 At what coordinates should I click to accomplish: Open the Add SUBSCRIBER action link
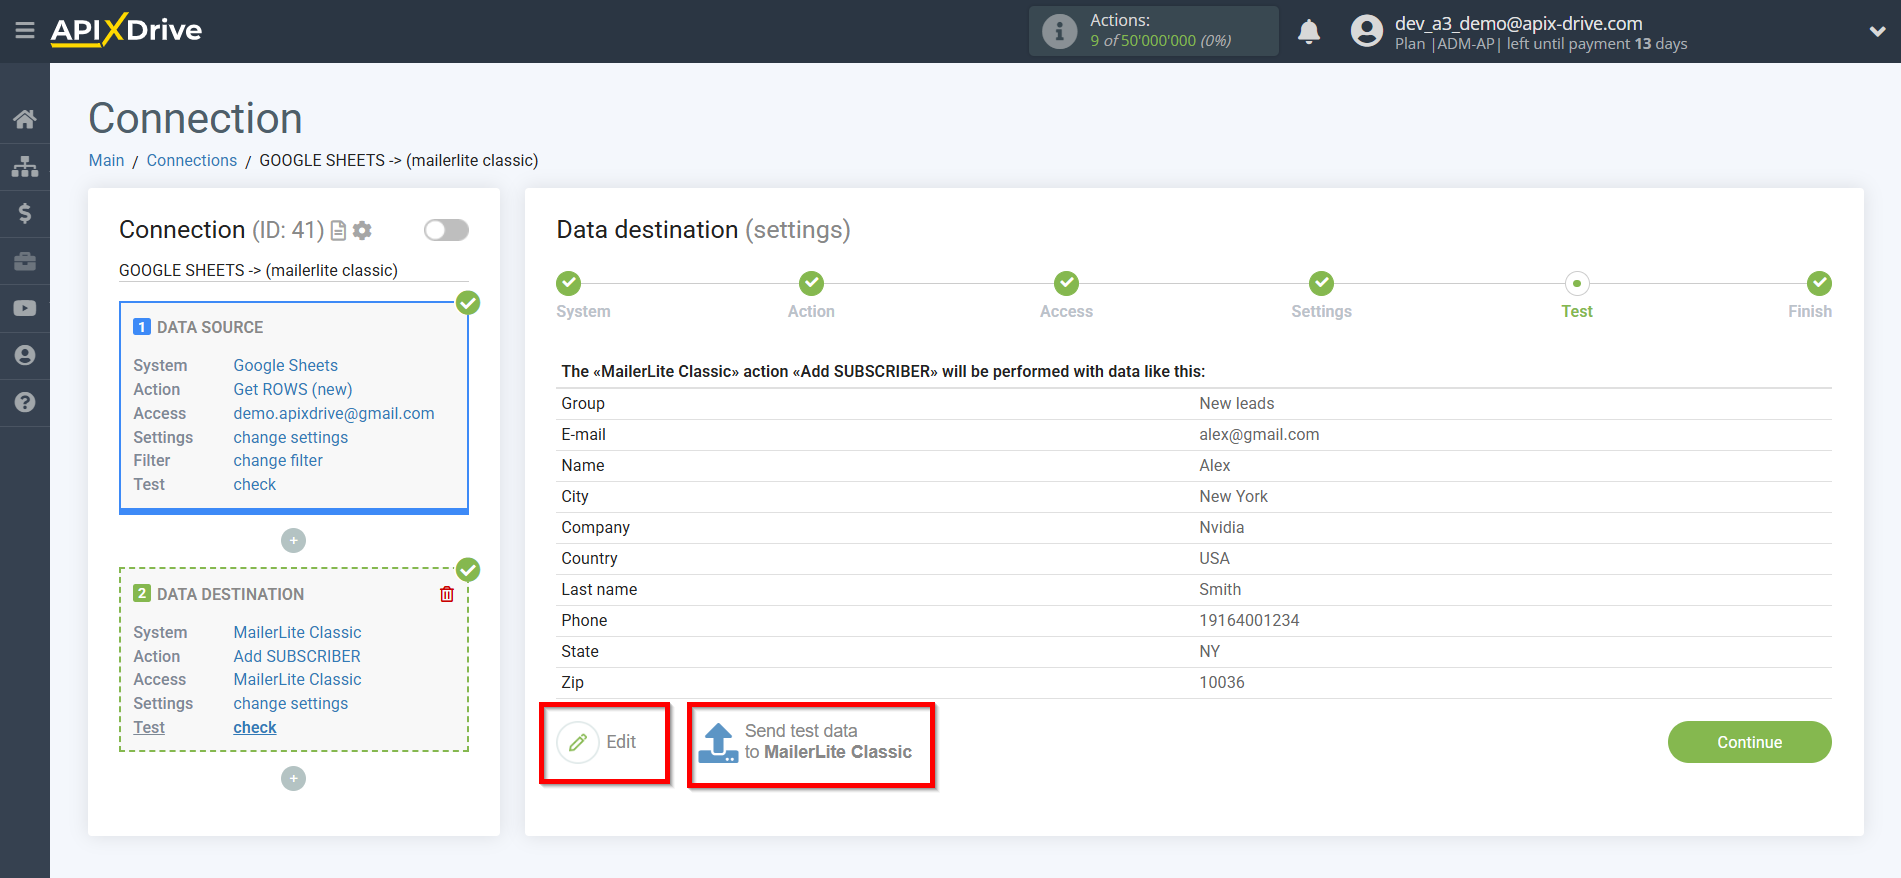[x=297, y=657]
